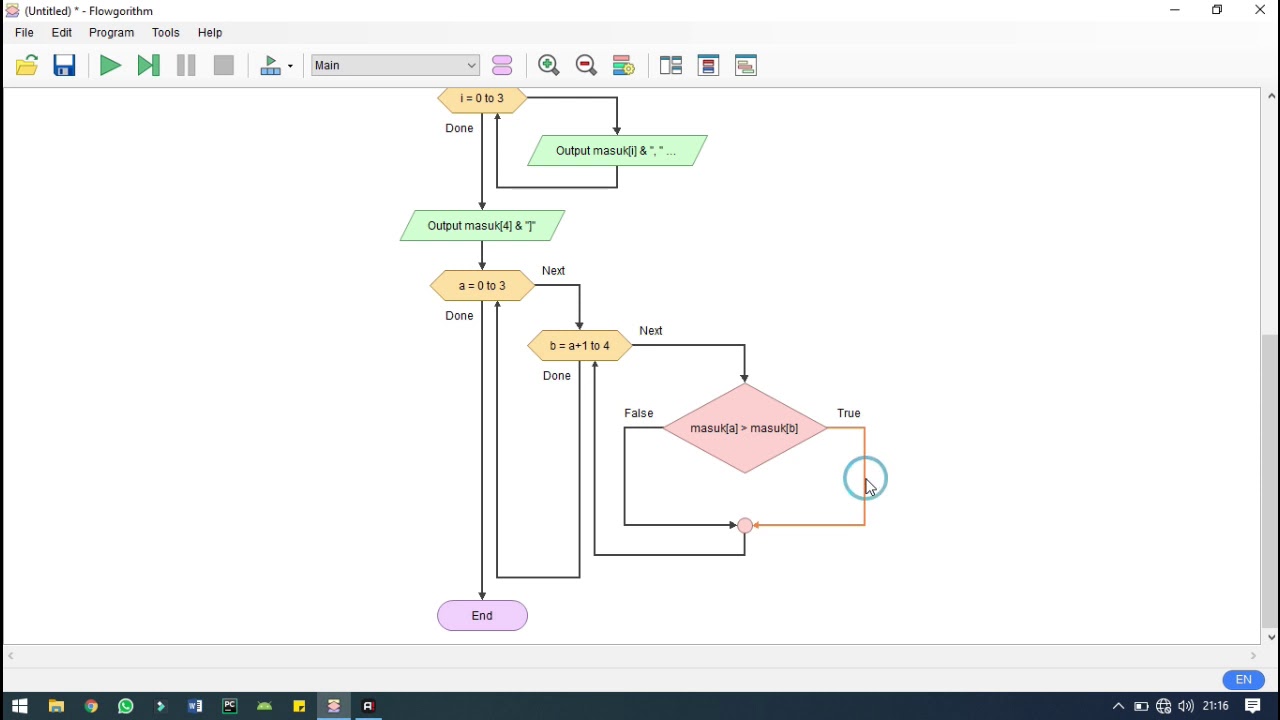The height and width of the screenshot is (720, 1280).
Task: Open WhatsApp from the taskbar
Action: tap(126, 706)
